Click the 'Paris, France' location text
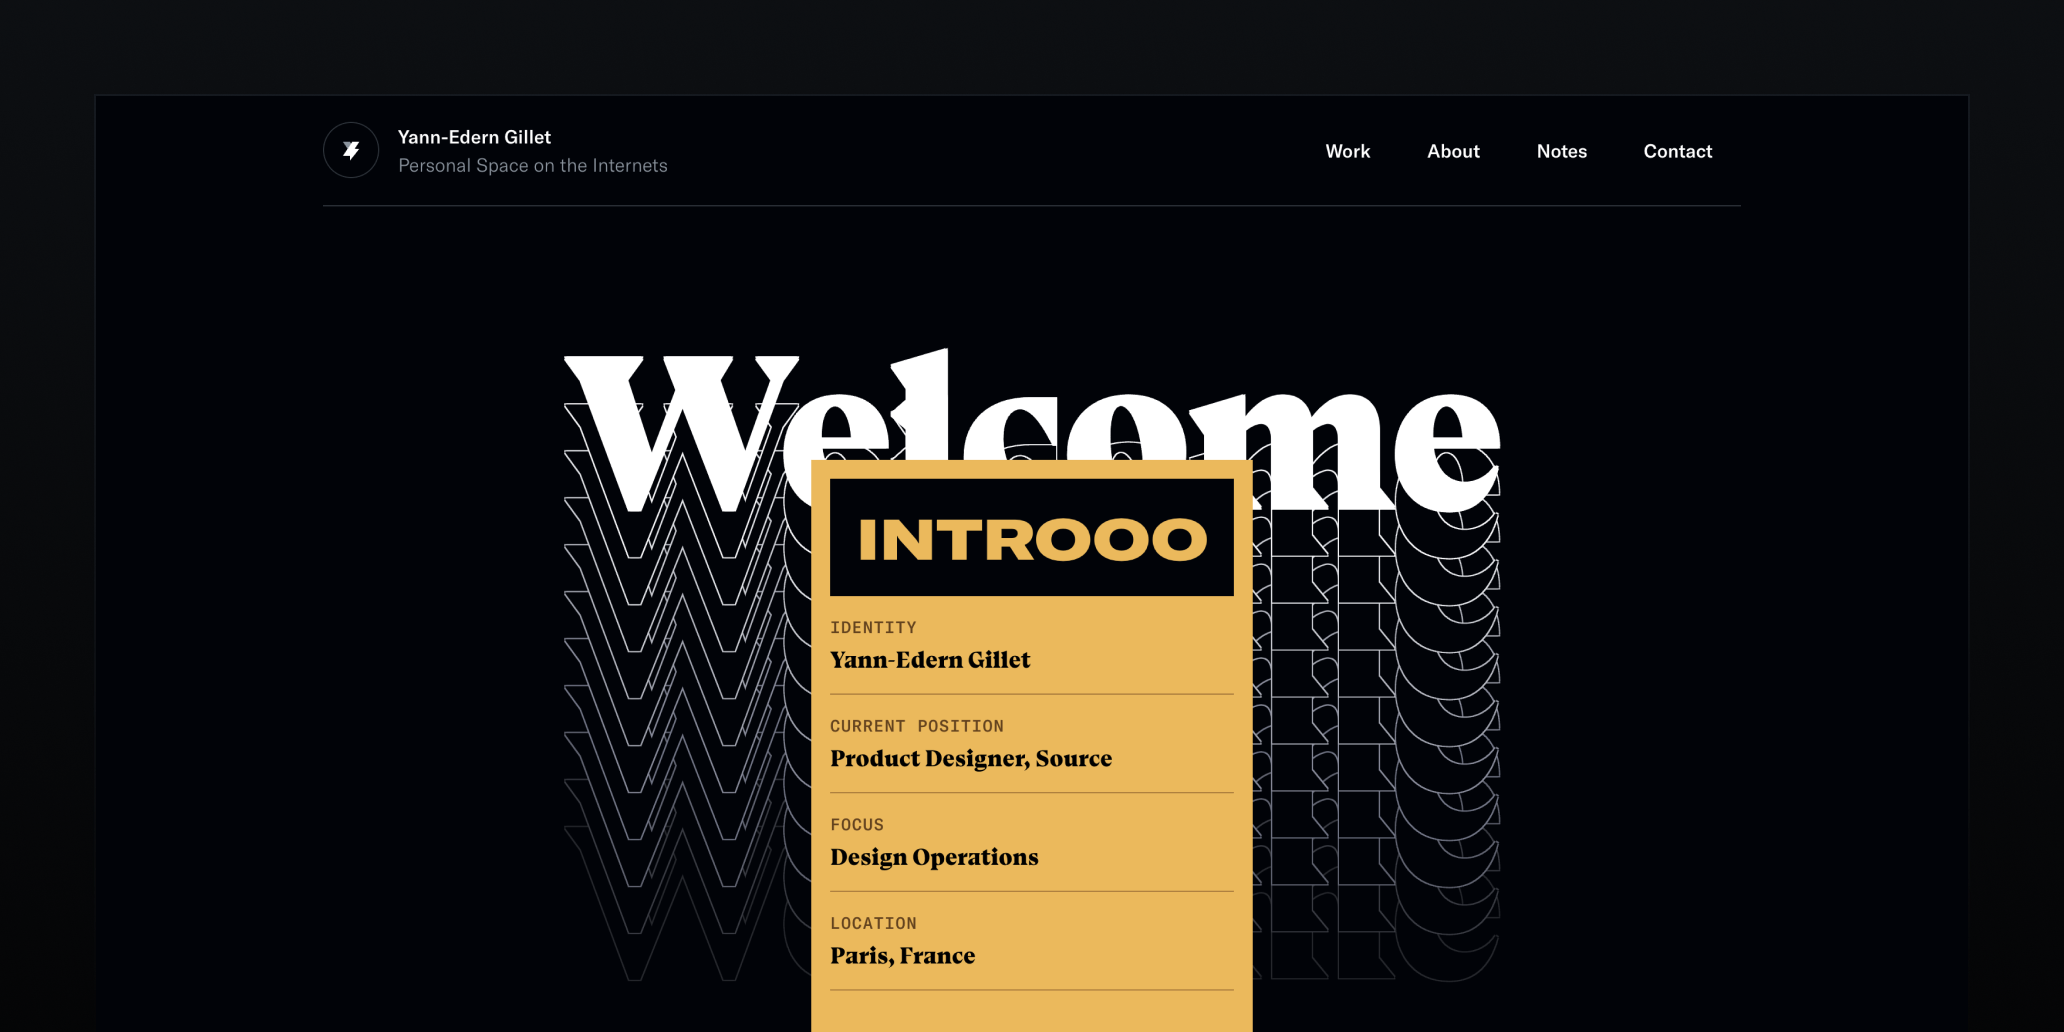2064x1032 pixels. tap(902, 956)
